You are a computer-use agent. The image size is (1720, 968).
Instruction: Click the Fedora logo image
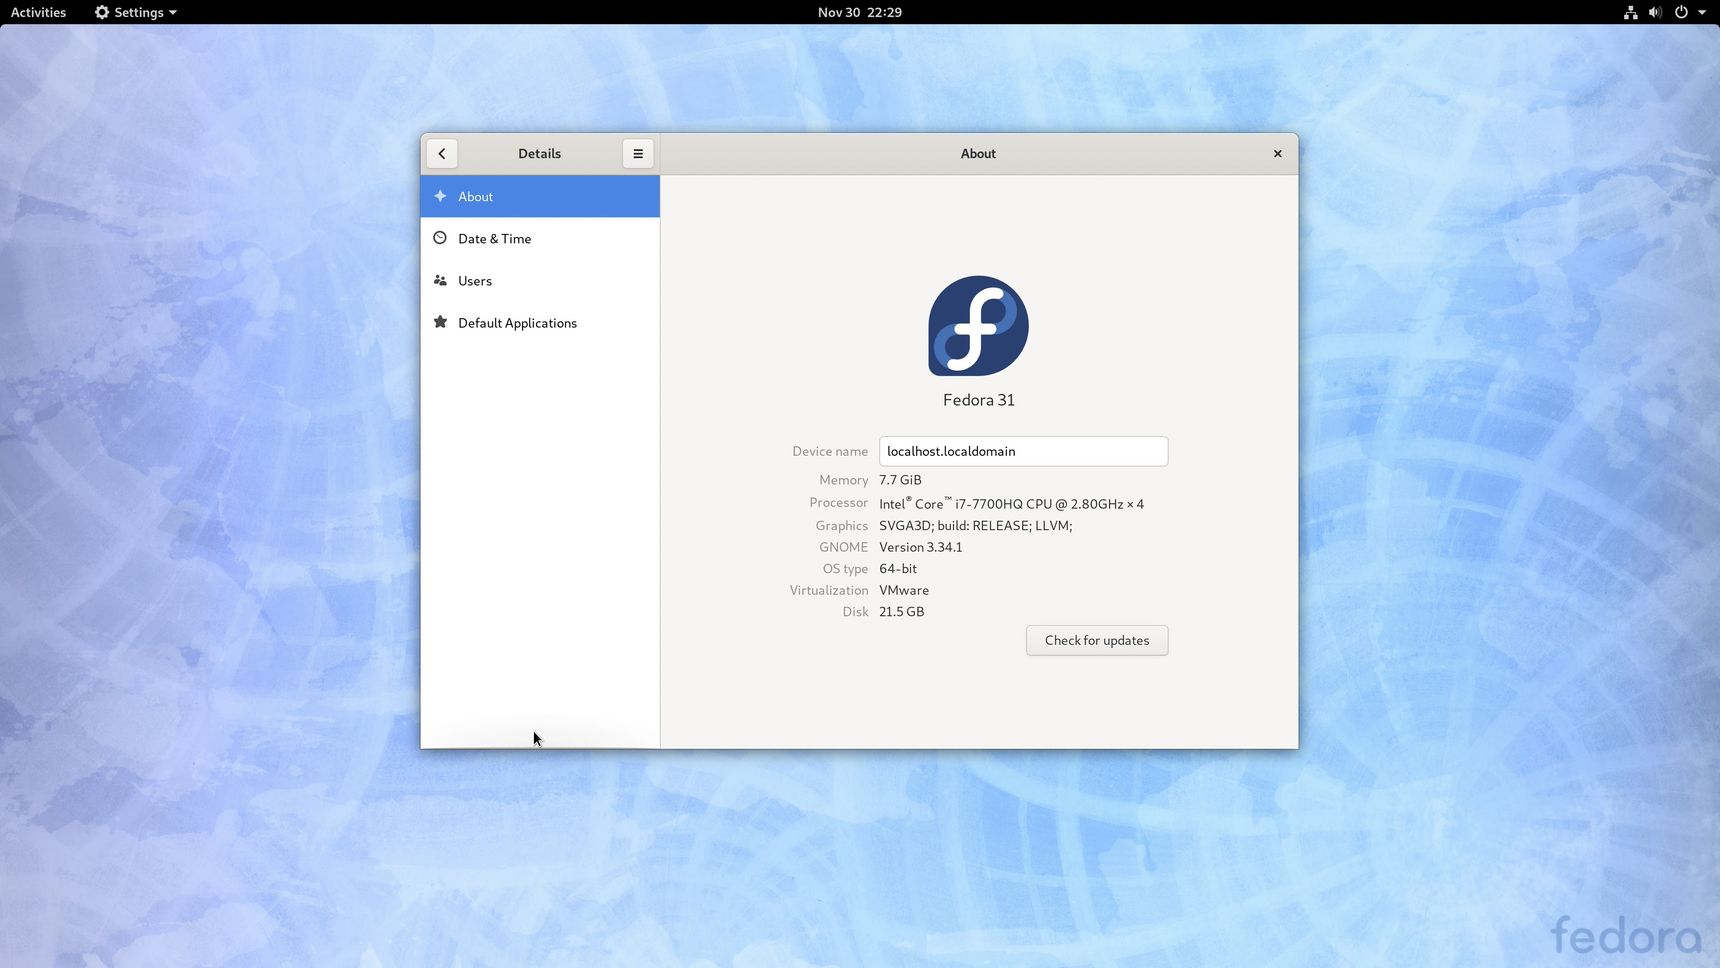click(x=978, y=326)
